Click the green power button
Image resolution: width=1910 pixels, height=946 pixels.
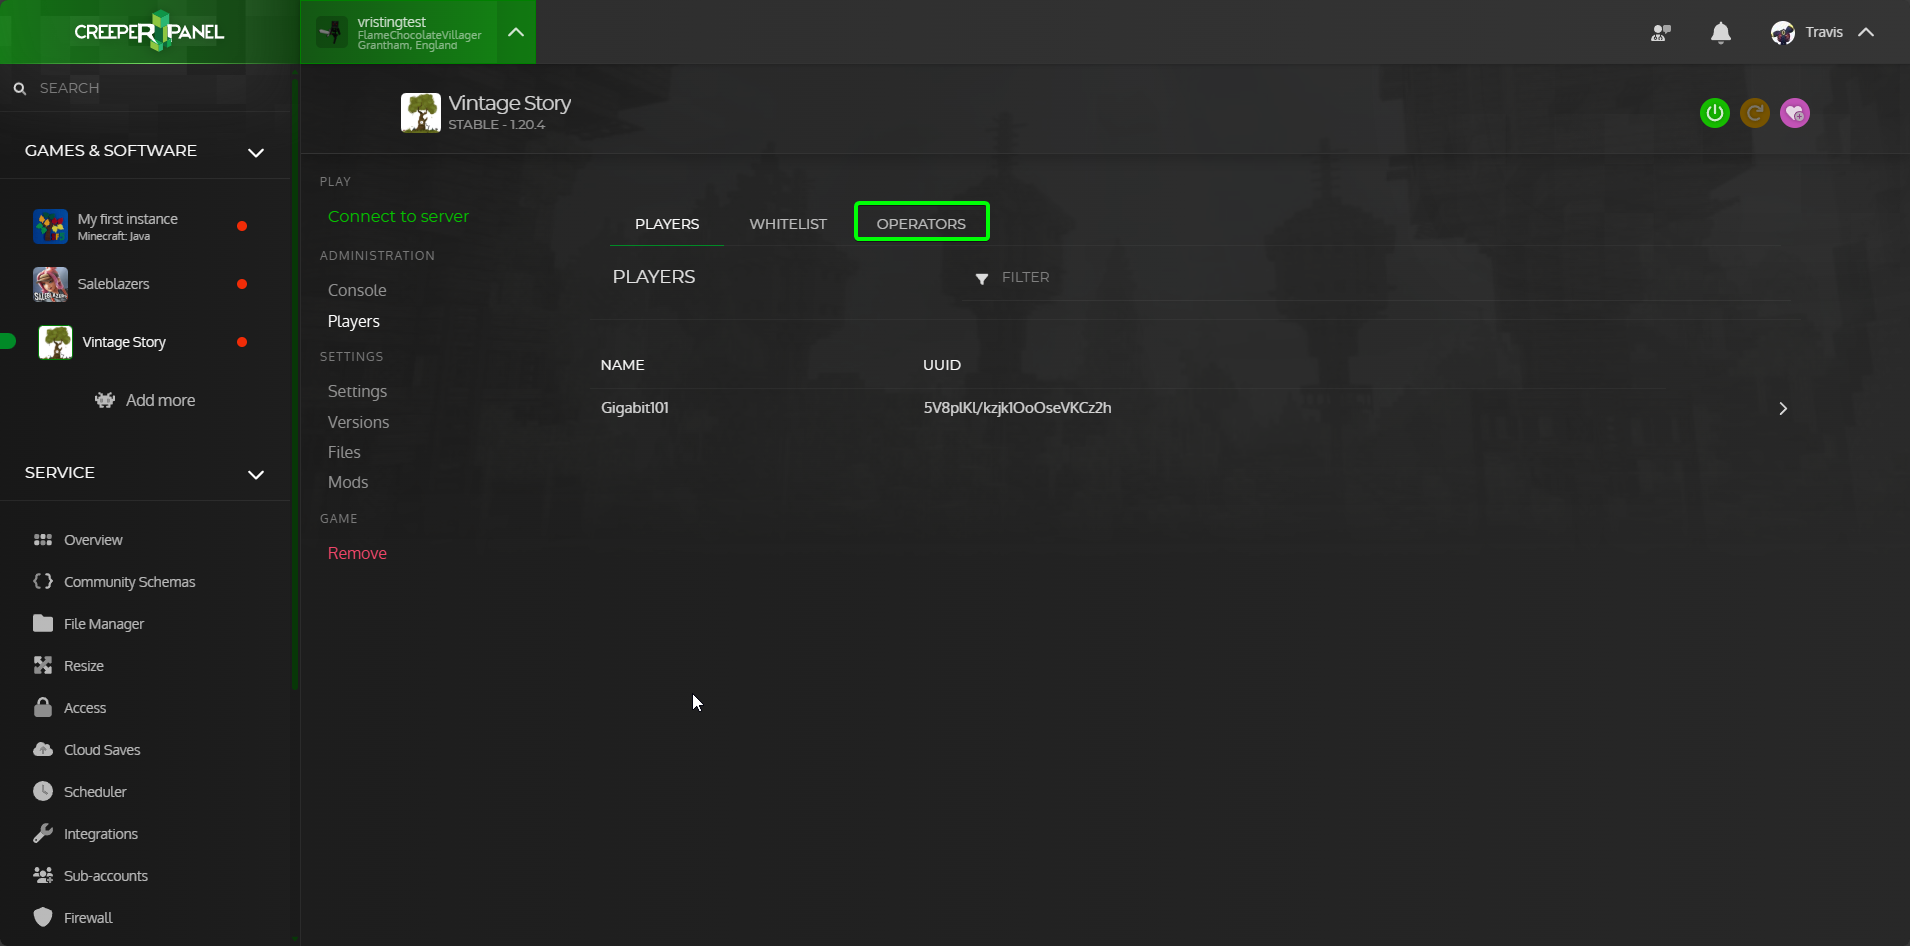pyautogui.click(x=1715, y=113)
